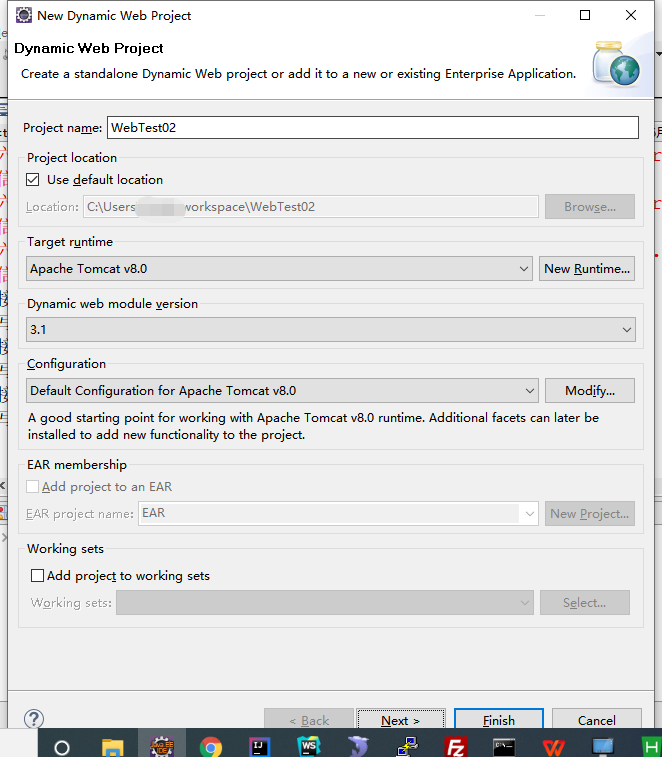Cancel the new project dialog
Viewport: 662px width, 757px height.
coord(597,720)
